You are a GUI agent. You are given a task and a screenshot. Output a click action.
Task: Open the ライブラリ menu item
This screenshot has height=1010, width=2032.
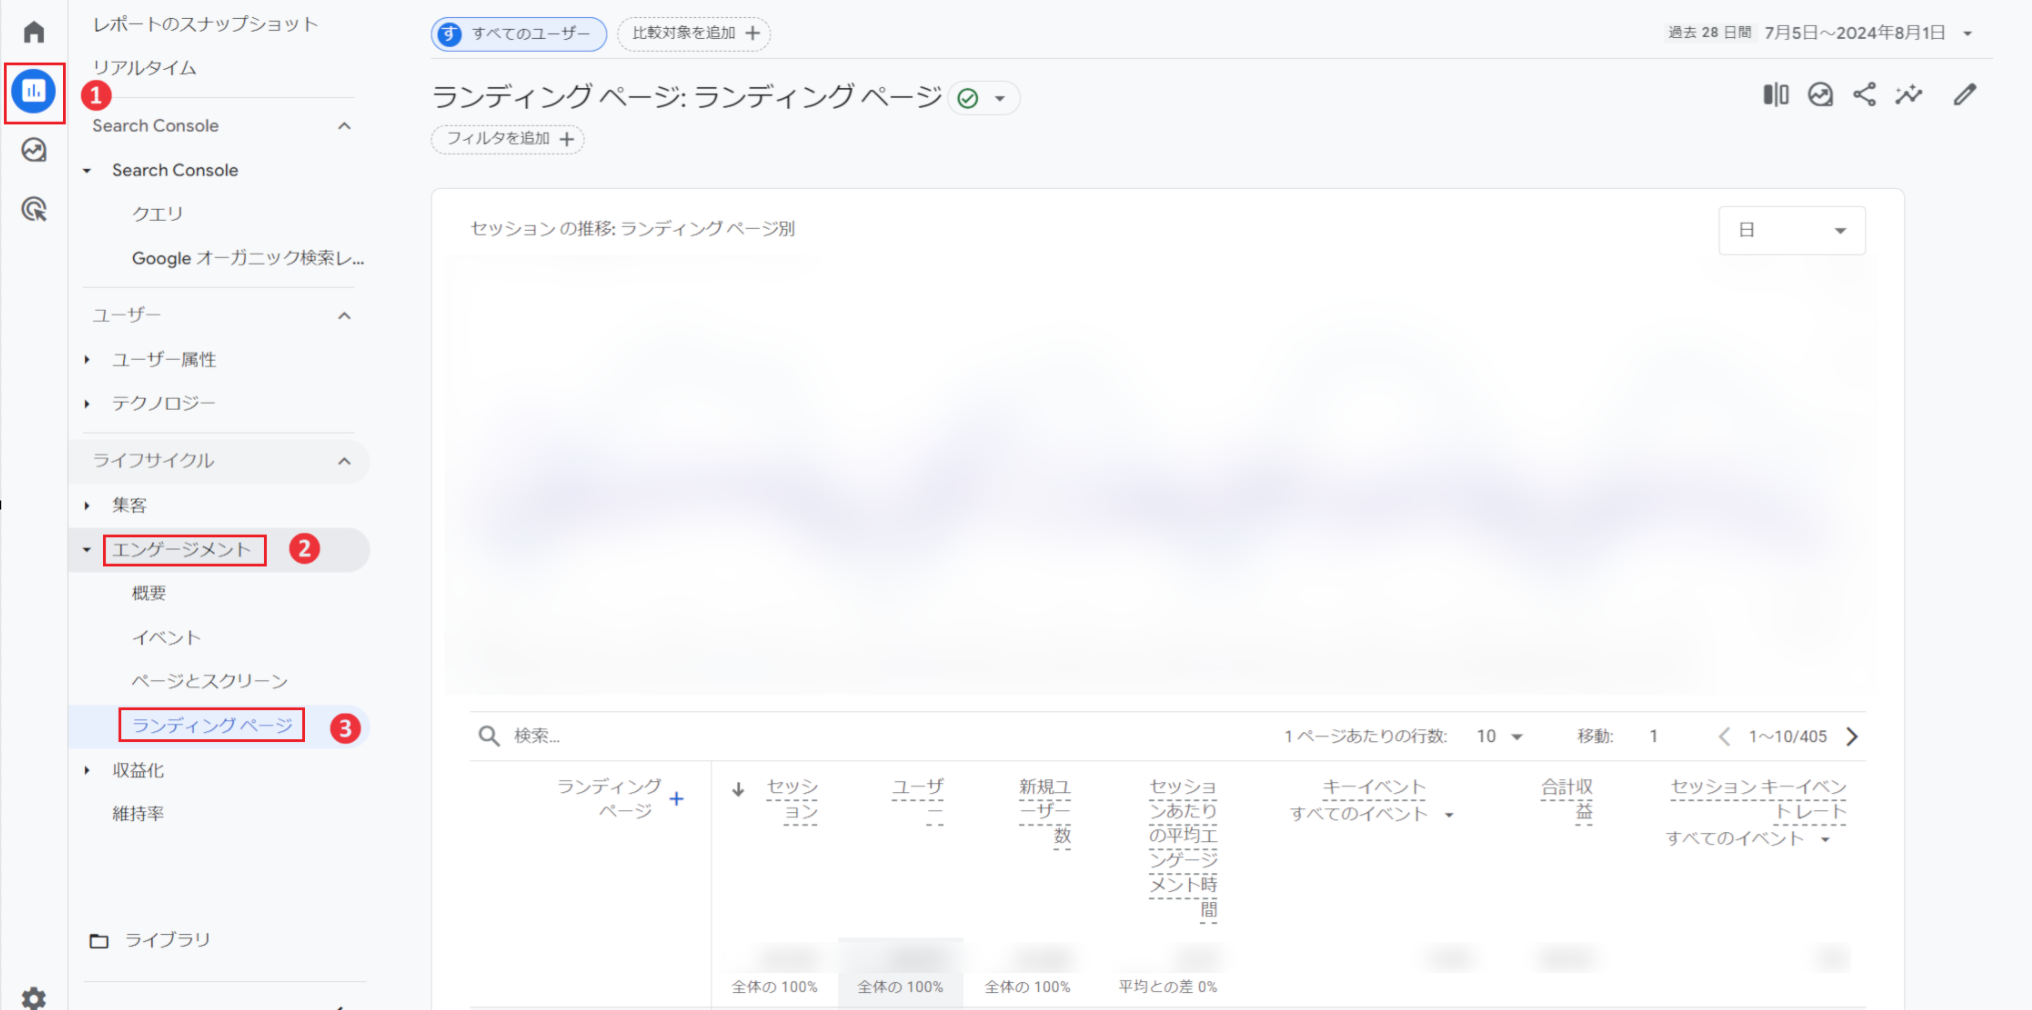tap(167, 939)
